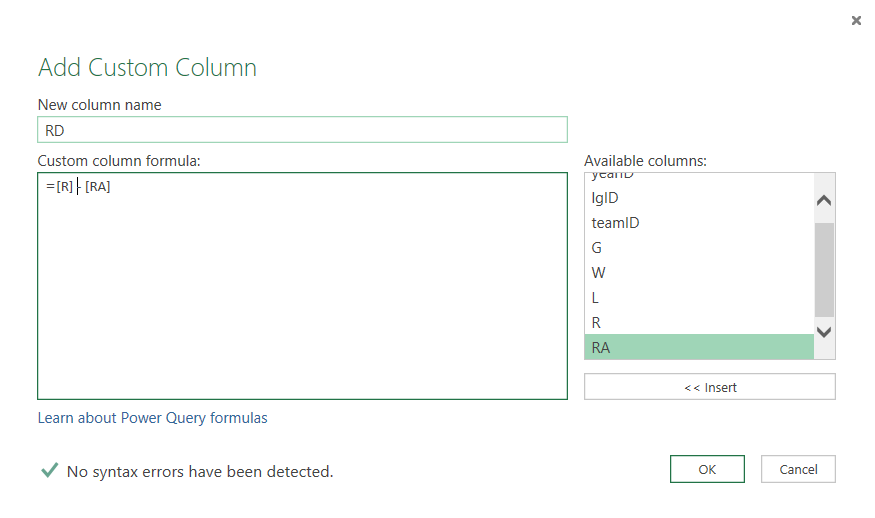The image size is (875, 518).
Task: Select the R column entry
Action: [x=597, y=323]
